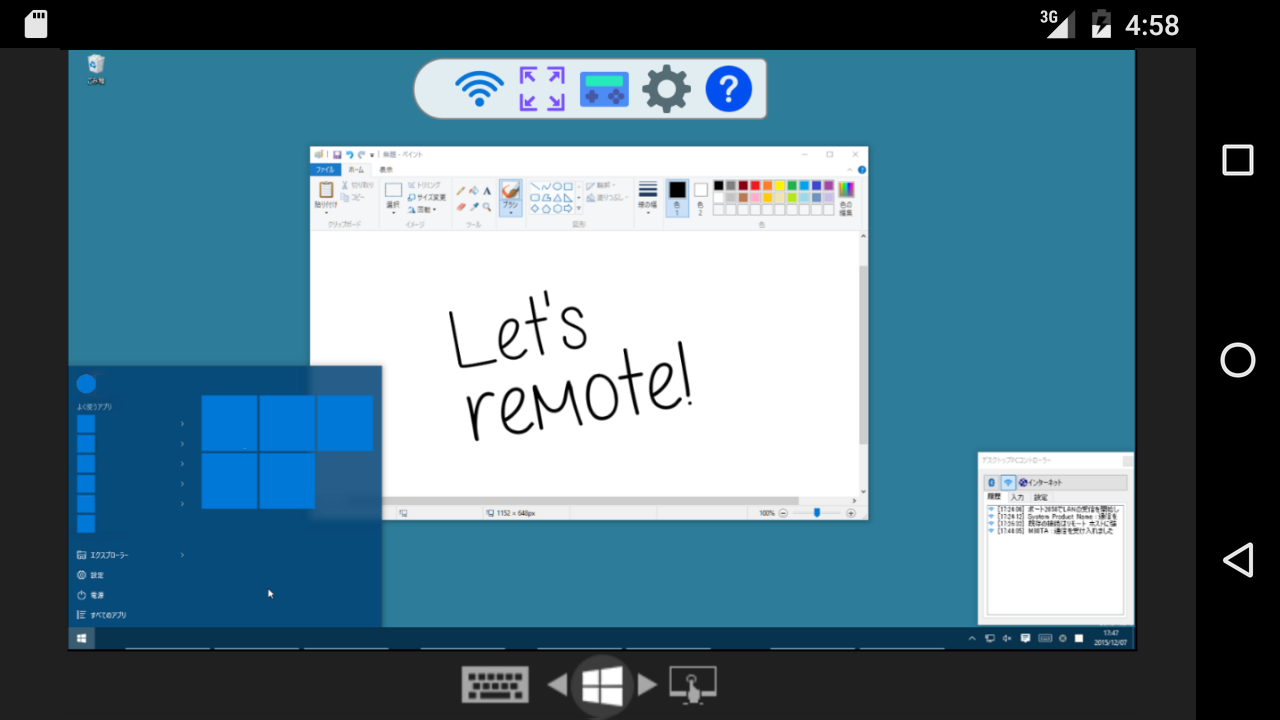This screenshot has width=1280, height=720.
Task: Tap the touch-screen monitor icon in bottom bar
Action: (692, 685)
